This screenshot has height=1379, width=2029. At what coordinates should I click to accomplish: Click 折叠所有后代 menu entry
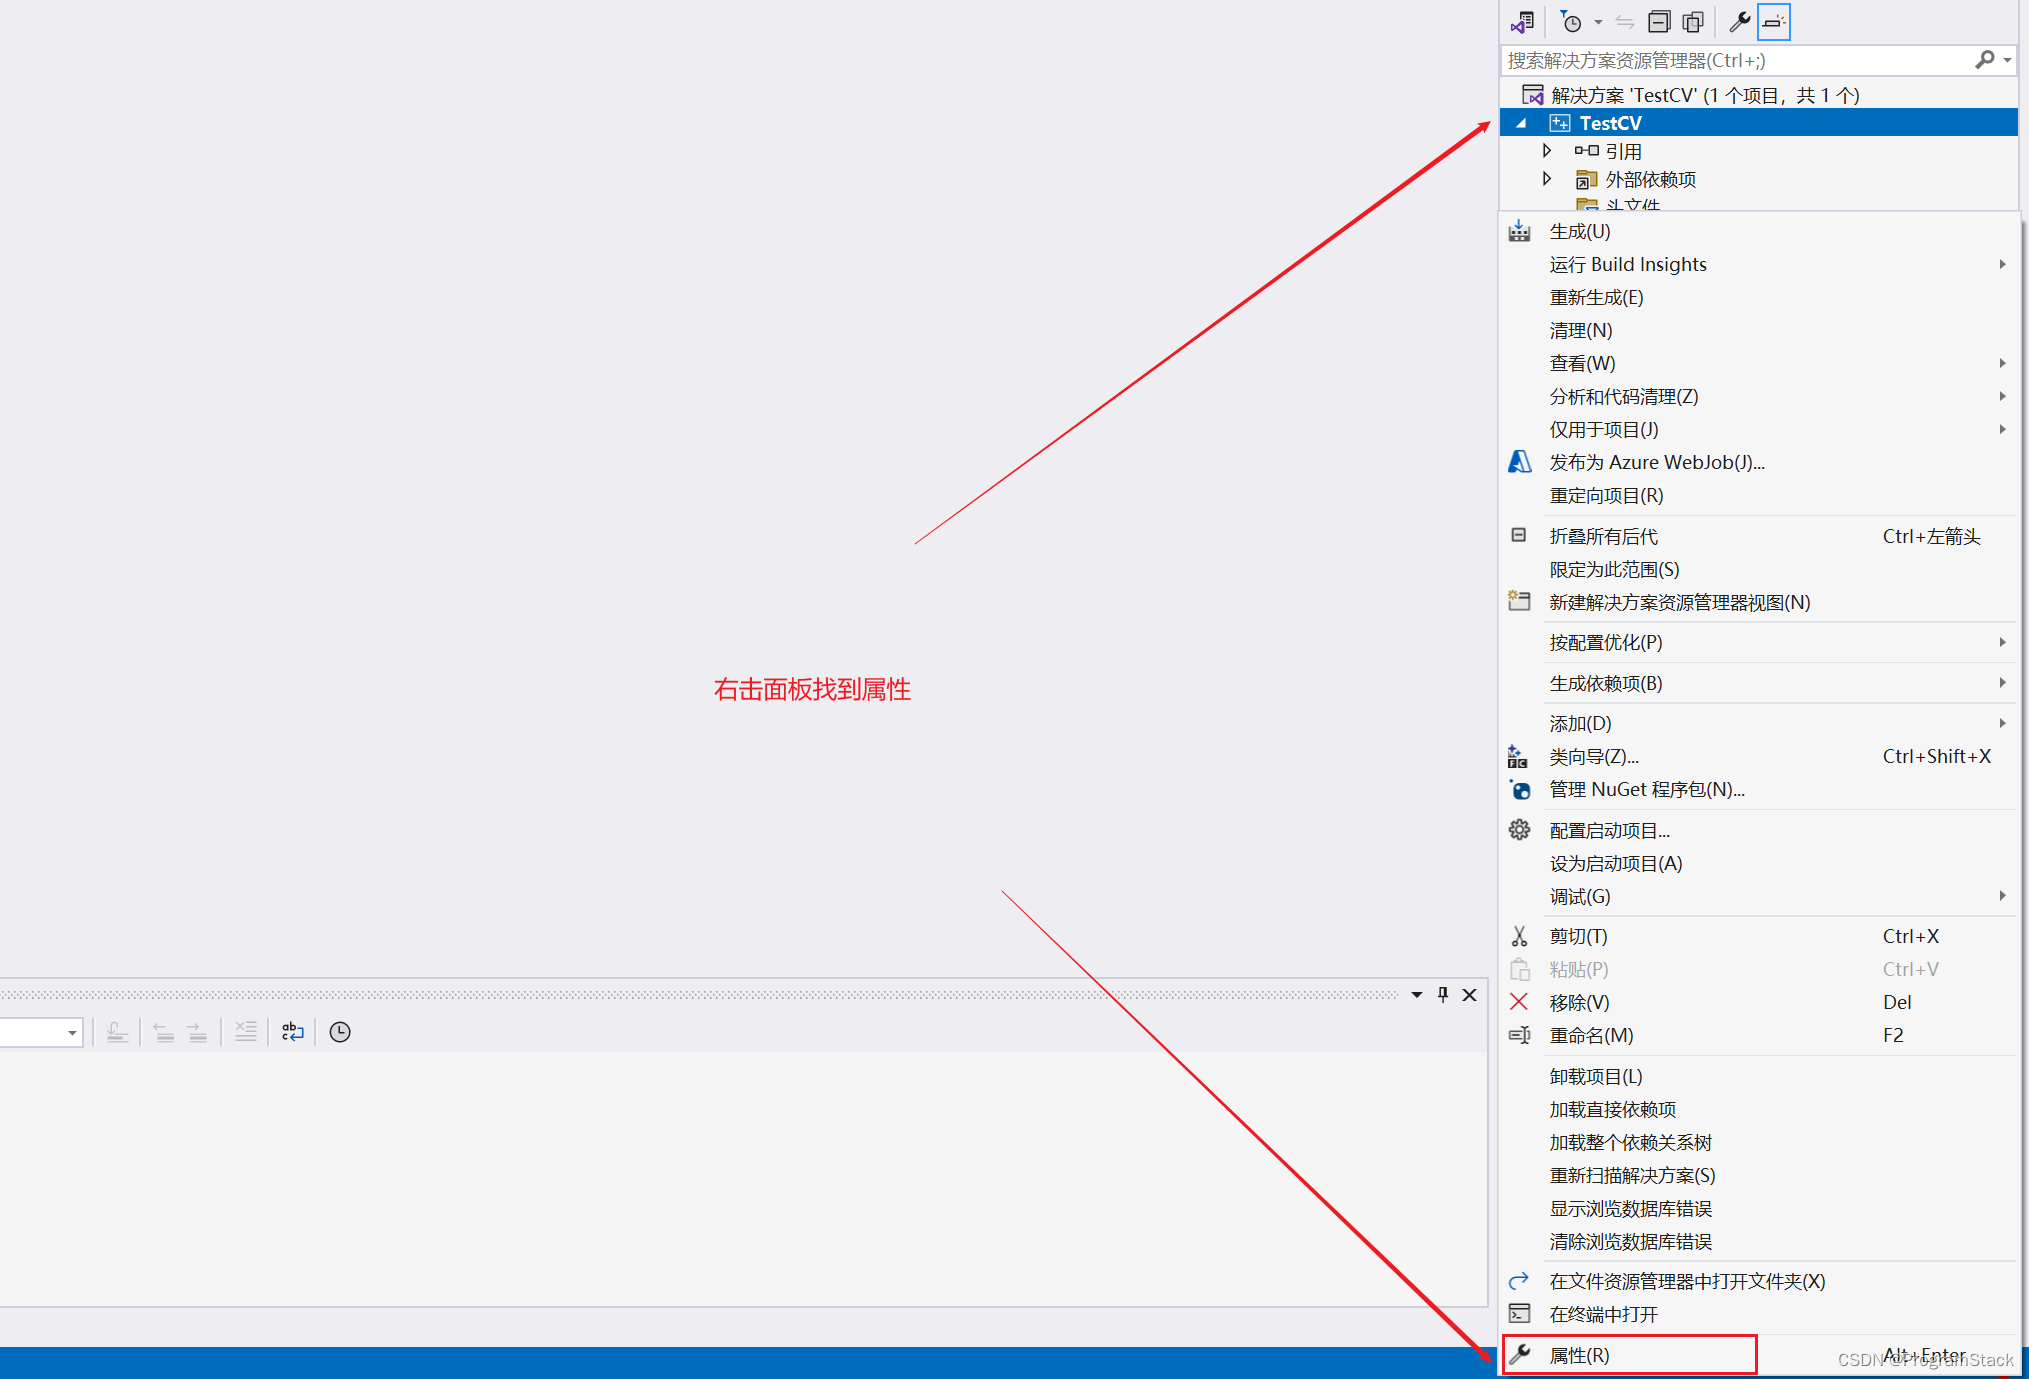(x=1759, y=536)
